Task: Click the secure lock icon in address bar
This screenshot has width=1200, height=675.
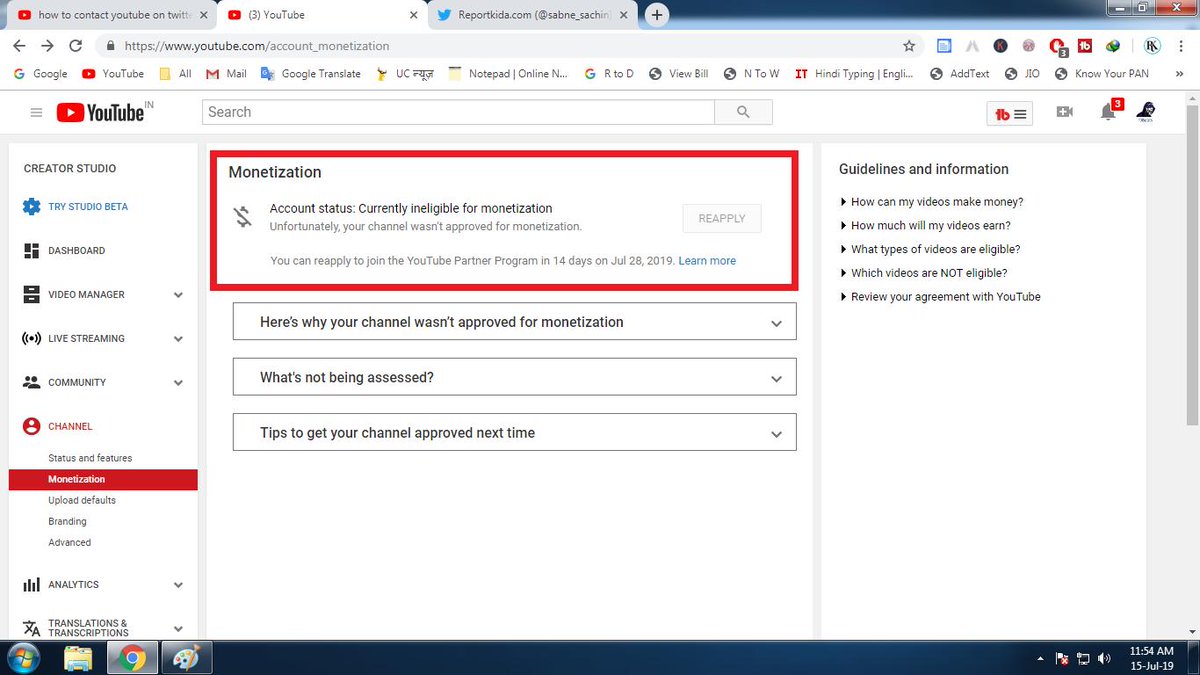Action: point(110,46)
